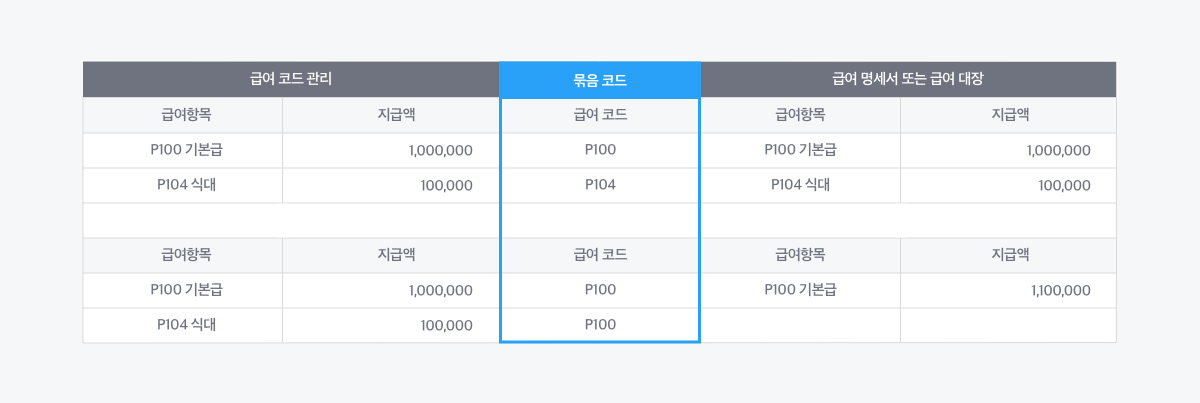
Task: Click top 급여항목 subheader under 급여 코드 관리
Action: 183,115
